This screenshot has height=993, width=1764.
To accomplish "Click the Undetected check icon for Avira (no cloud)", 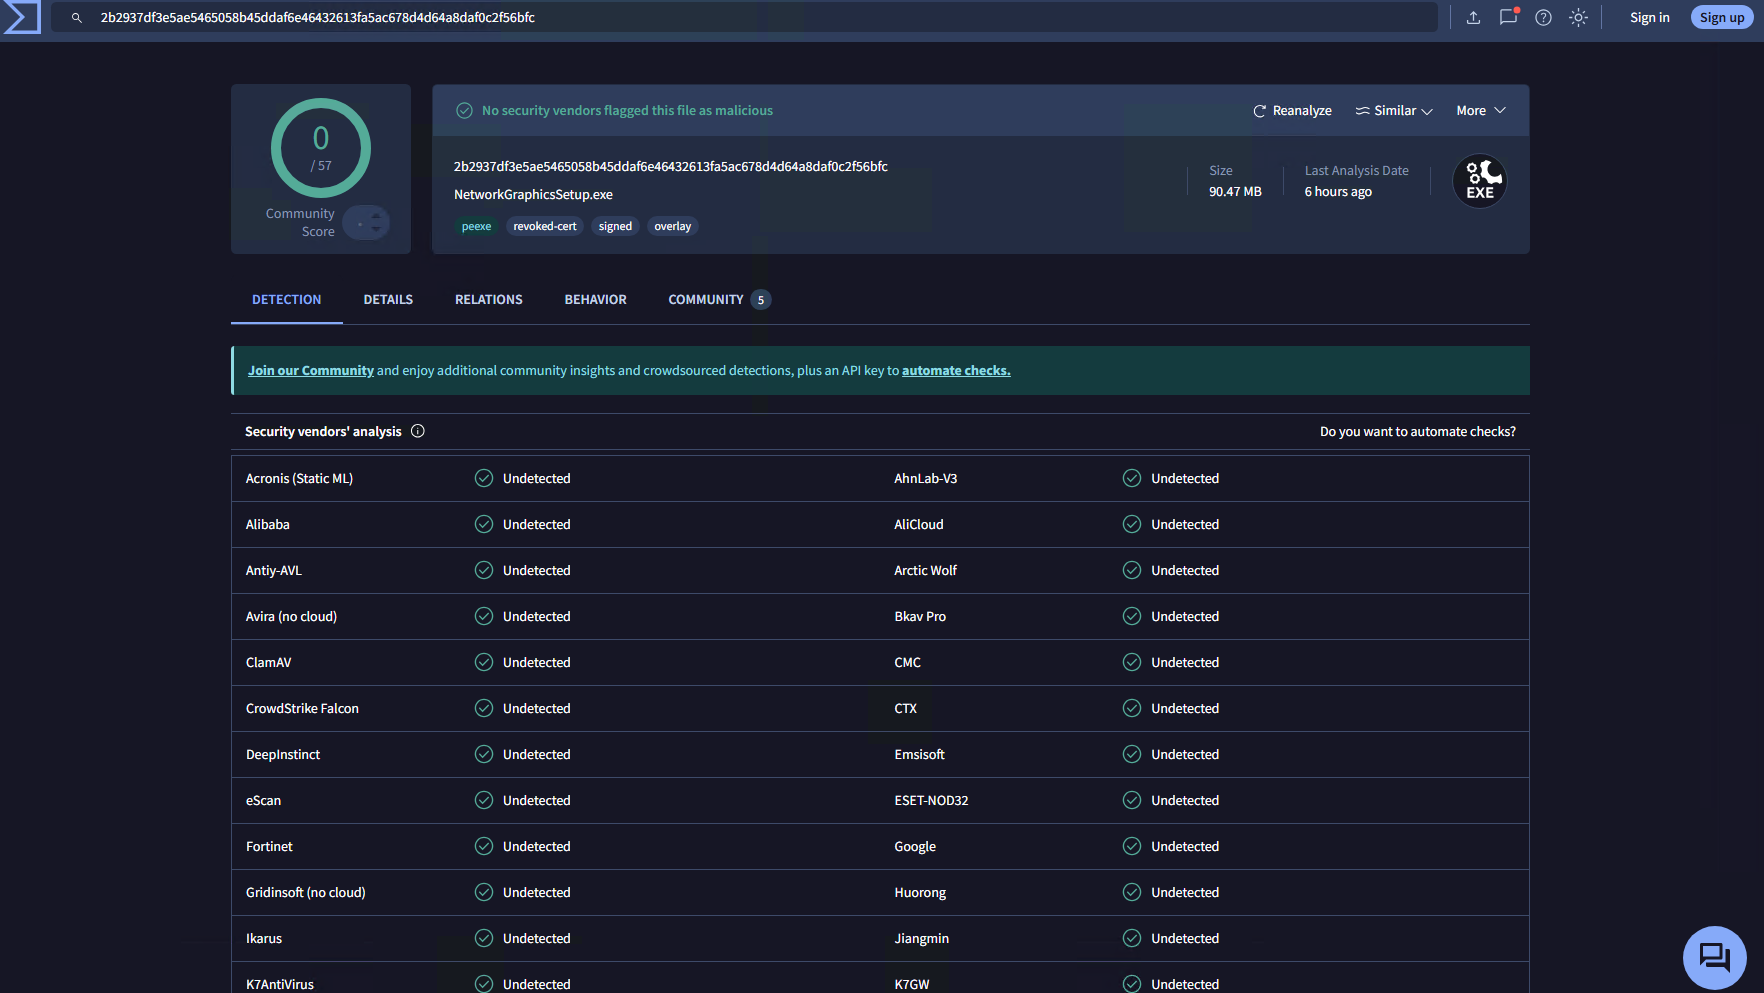I will coord(484,616).
